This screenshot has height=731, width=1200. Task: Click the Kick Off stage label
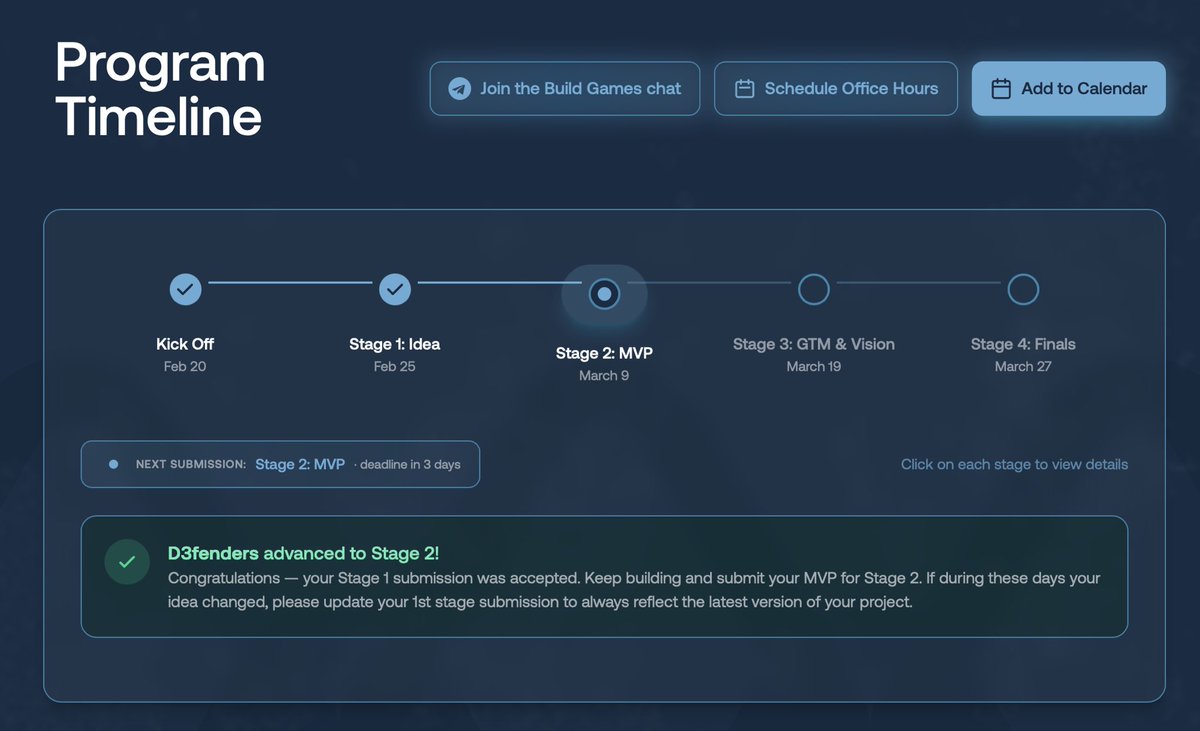pos(185,344)
